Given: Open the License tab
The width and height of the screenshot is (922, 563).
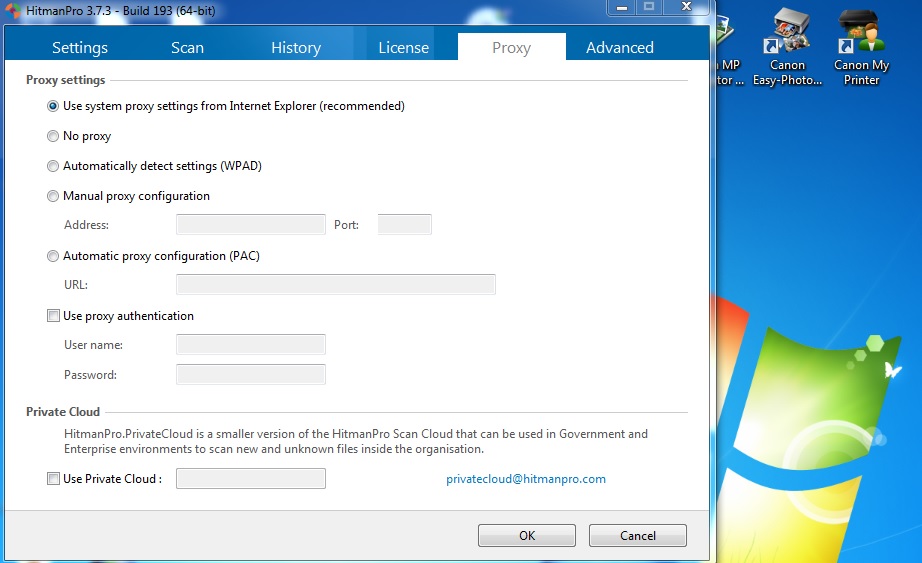Looking at the screenshot, I should pos(403,47).
